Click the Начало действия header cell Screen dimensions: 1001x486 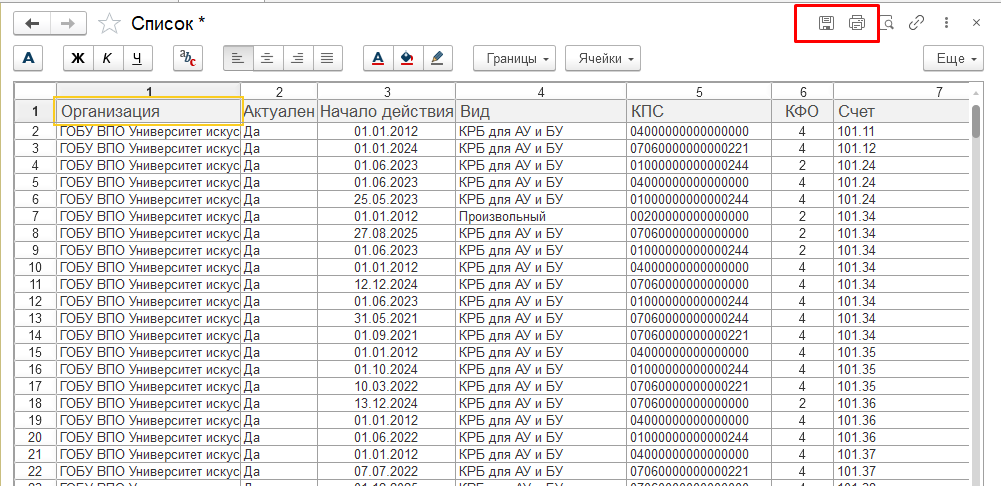tap(386, 112)
